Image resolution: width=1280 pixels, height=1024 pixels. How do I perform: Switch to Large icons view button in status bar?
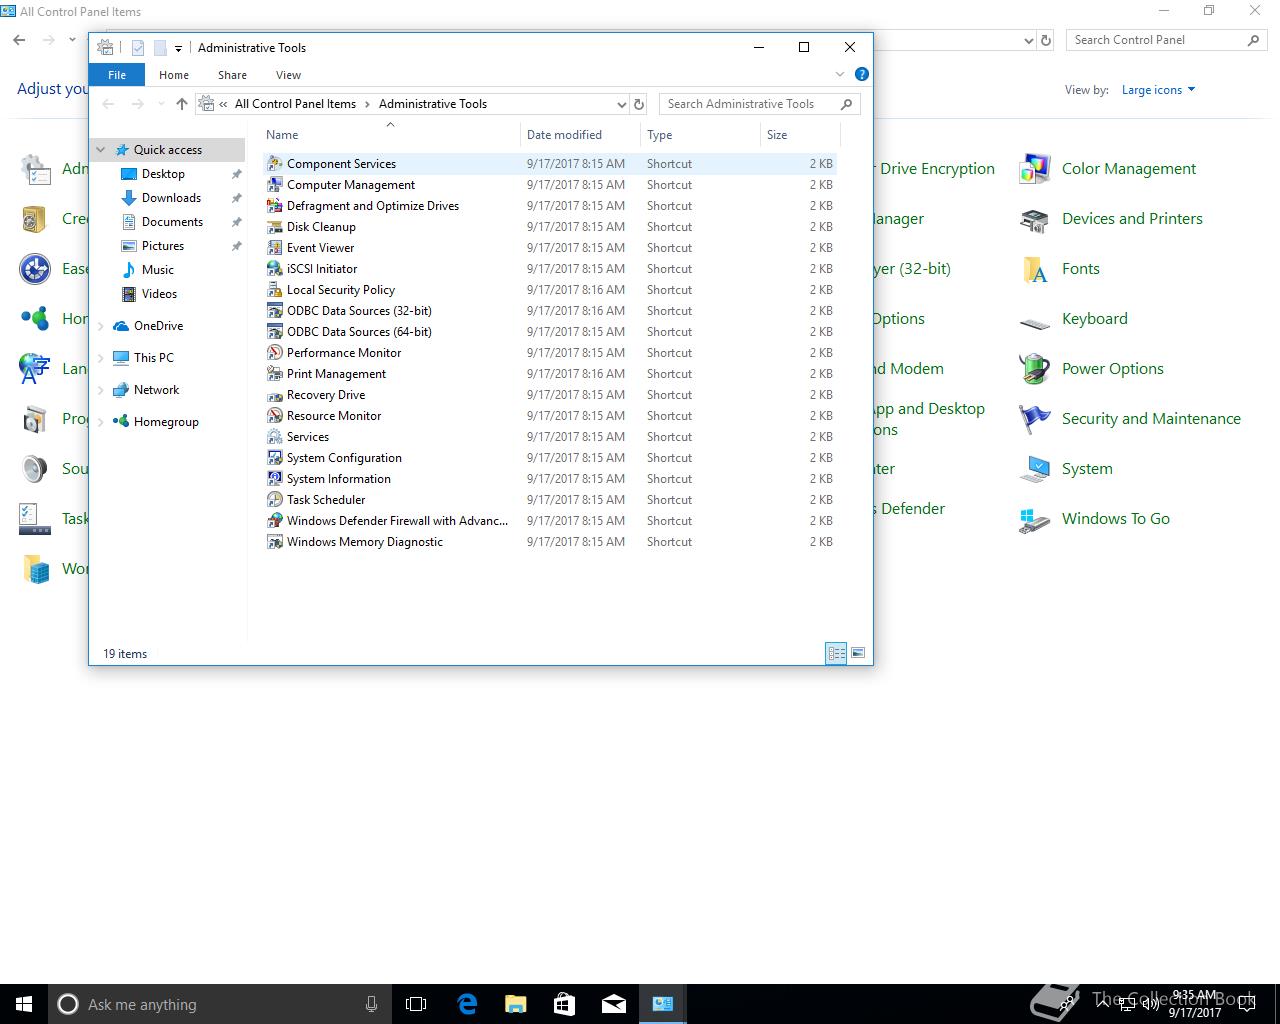pyautogui.click(x=858, y=653)
